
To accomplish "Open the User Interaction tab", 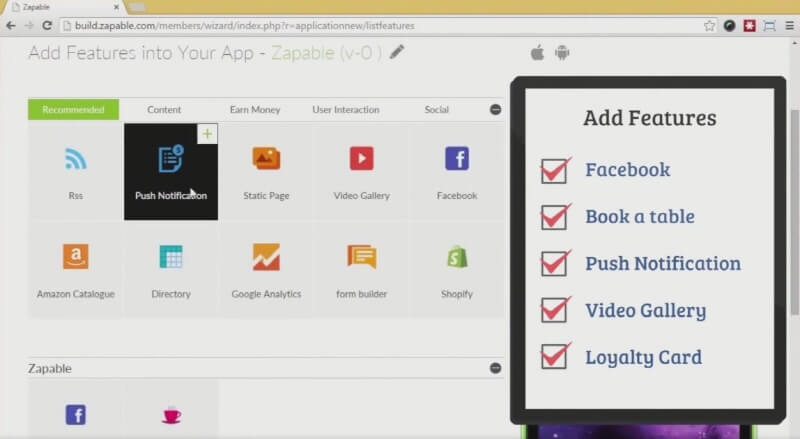I will click(x=346, y=109).
